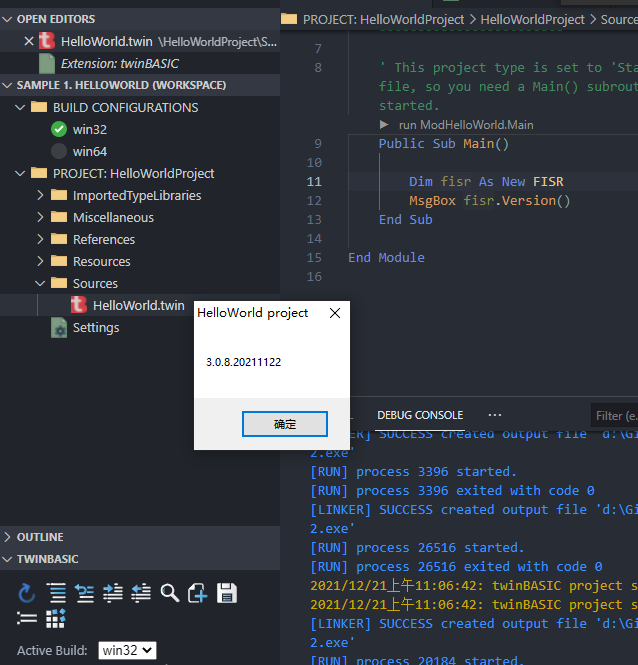Click console line 'process 3396 started.'
Viewport: 638px width, 665px height.
(x=413, y=472)
